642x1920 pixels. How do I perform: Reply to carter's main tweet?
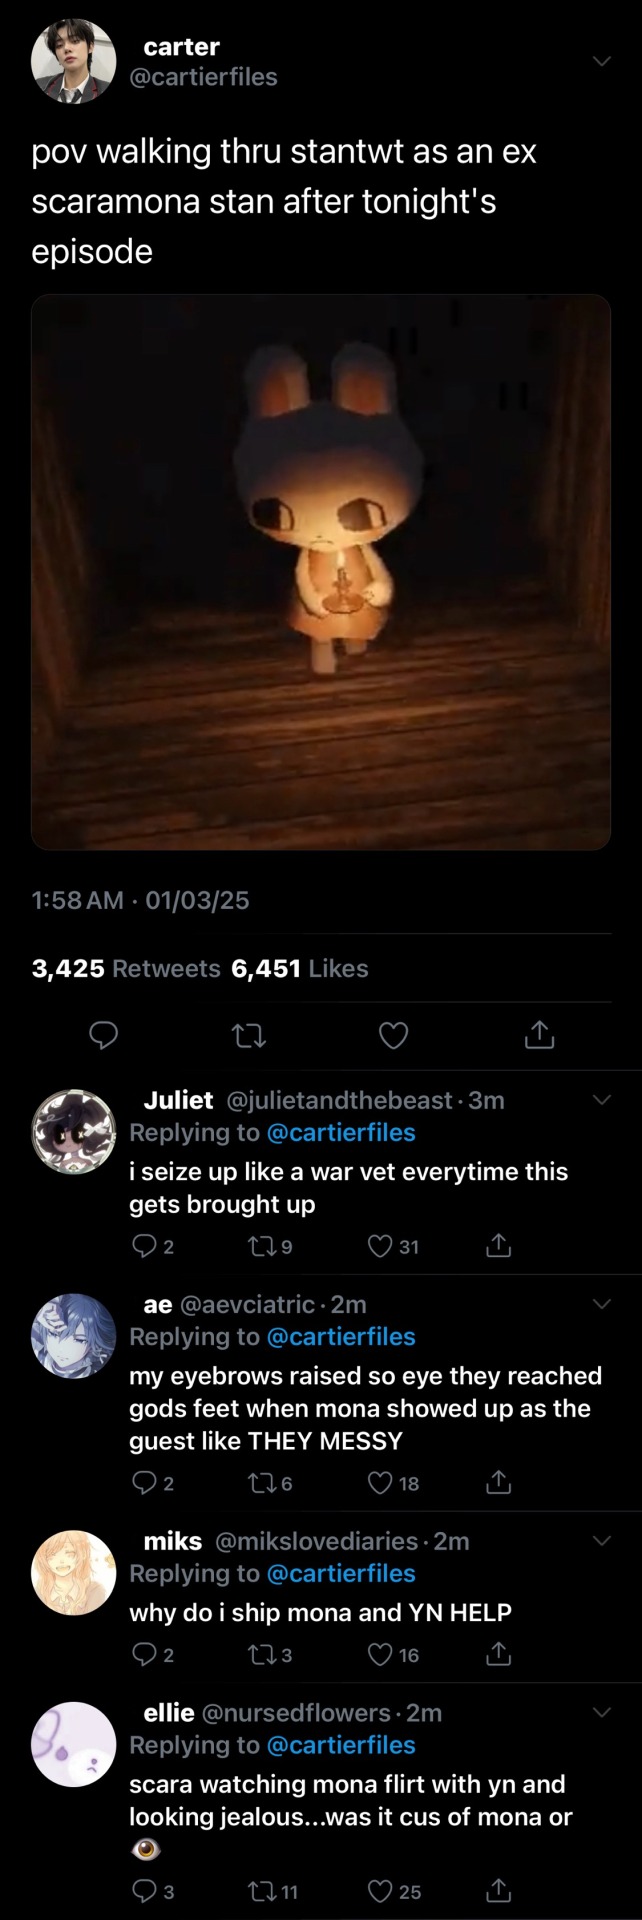(x=104, y=1035)
